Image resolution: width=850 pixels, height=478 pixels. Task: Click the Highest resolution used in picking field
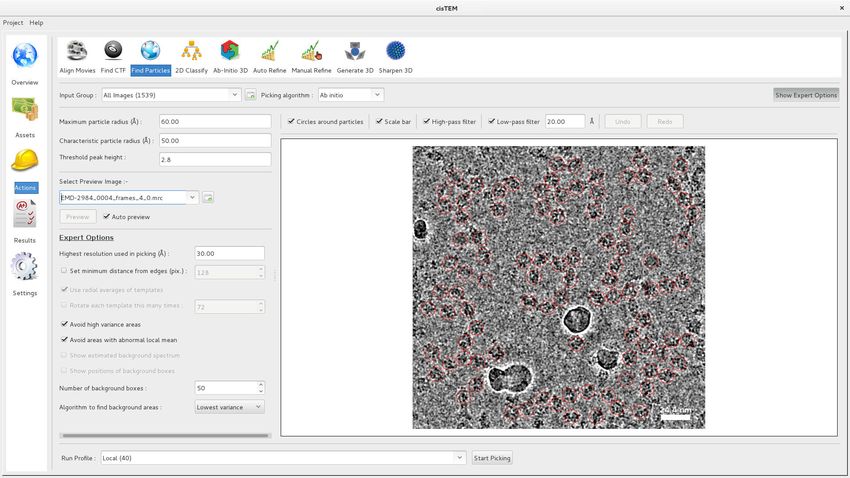[x=229, y=253]
